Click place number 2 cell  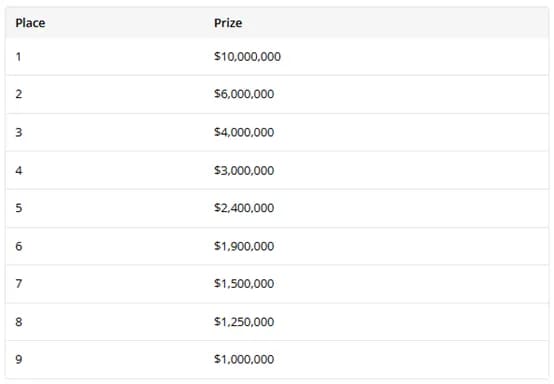pyautogui.click(x=19, y=94)
